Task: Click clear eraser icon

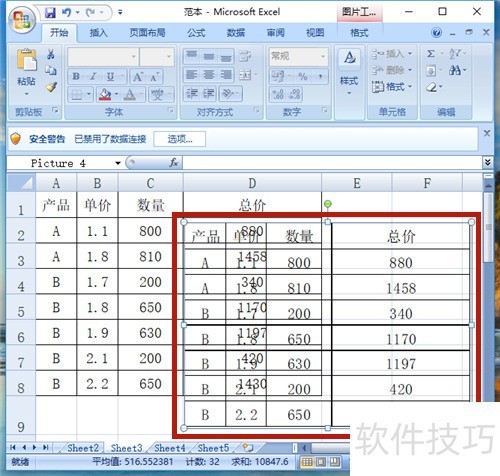Action: (x=431, y=87)
